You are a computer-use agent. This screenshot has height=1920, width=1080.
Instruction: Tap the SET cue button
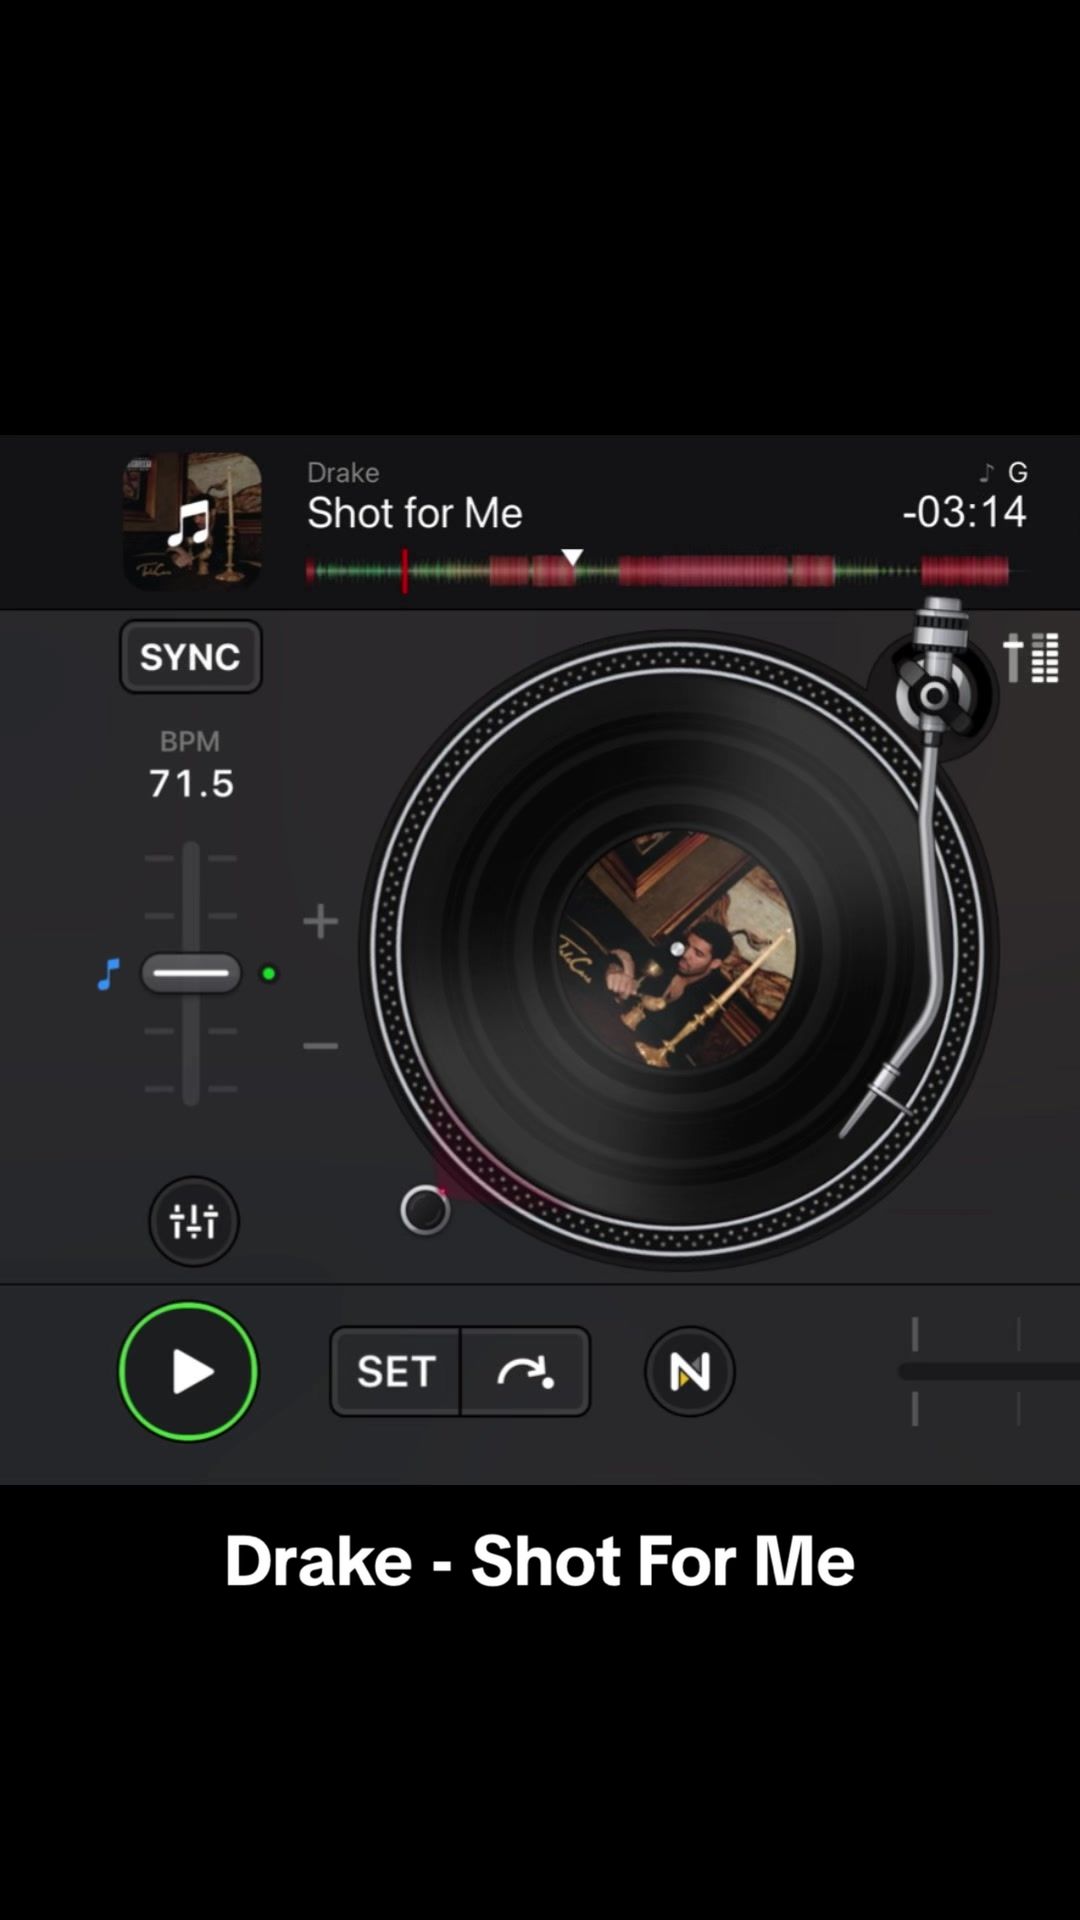click(x=395, y=1371)
